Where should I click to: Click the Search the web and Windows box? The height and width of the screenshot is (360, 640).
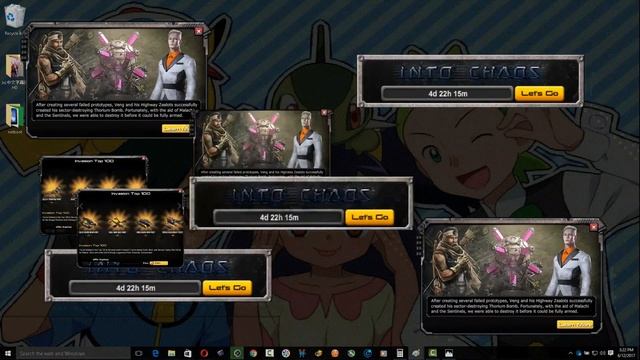tap(73, 353)
